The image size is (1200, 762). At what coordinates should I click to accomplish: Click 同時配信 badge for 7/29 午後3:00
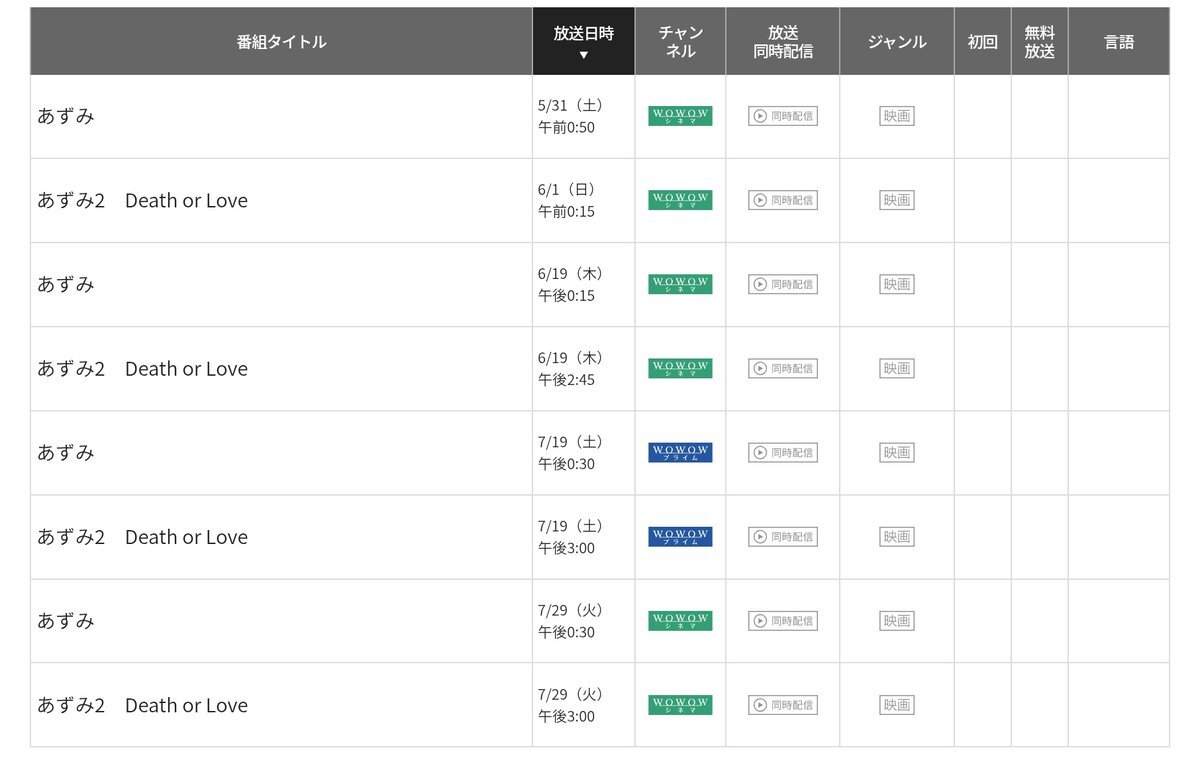(x=783, y=705)
